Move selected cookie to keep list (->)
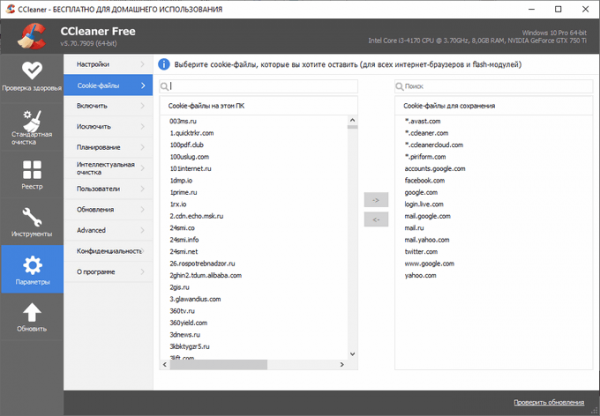Viewport: 600px width, 416px height. click(x=376, y=200)
